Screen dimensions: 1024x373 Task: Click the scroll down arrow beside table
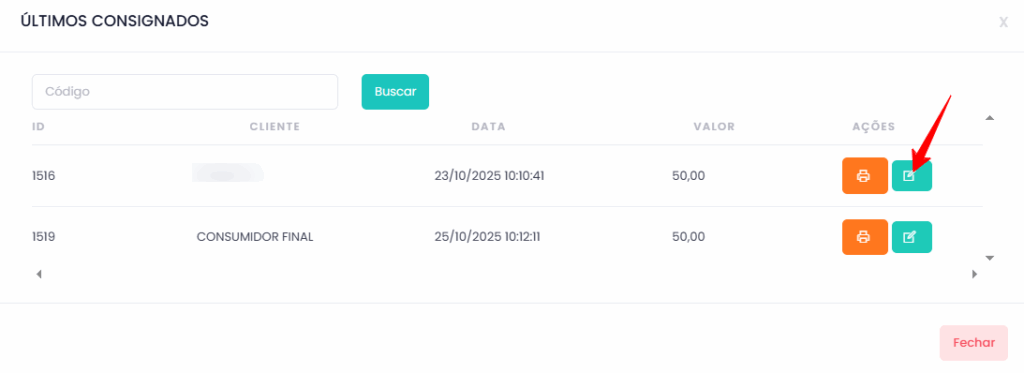[x=989, y=258]
